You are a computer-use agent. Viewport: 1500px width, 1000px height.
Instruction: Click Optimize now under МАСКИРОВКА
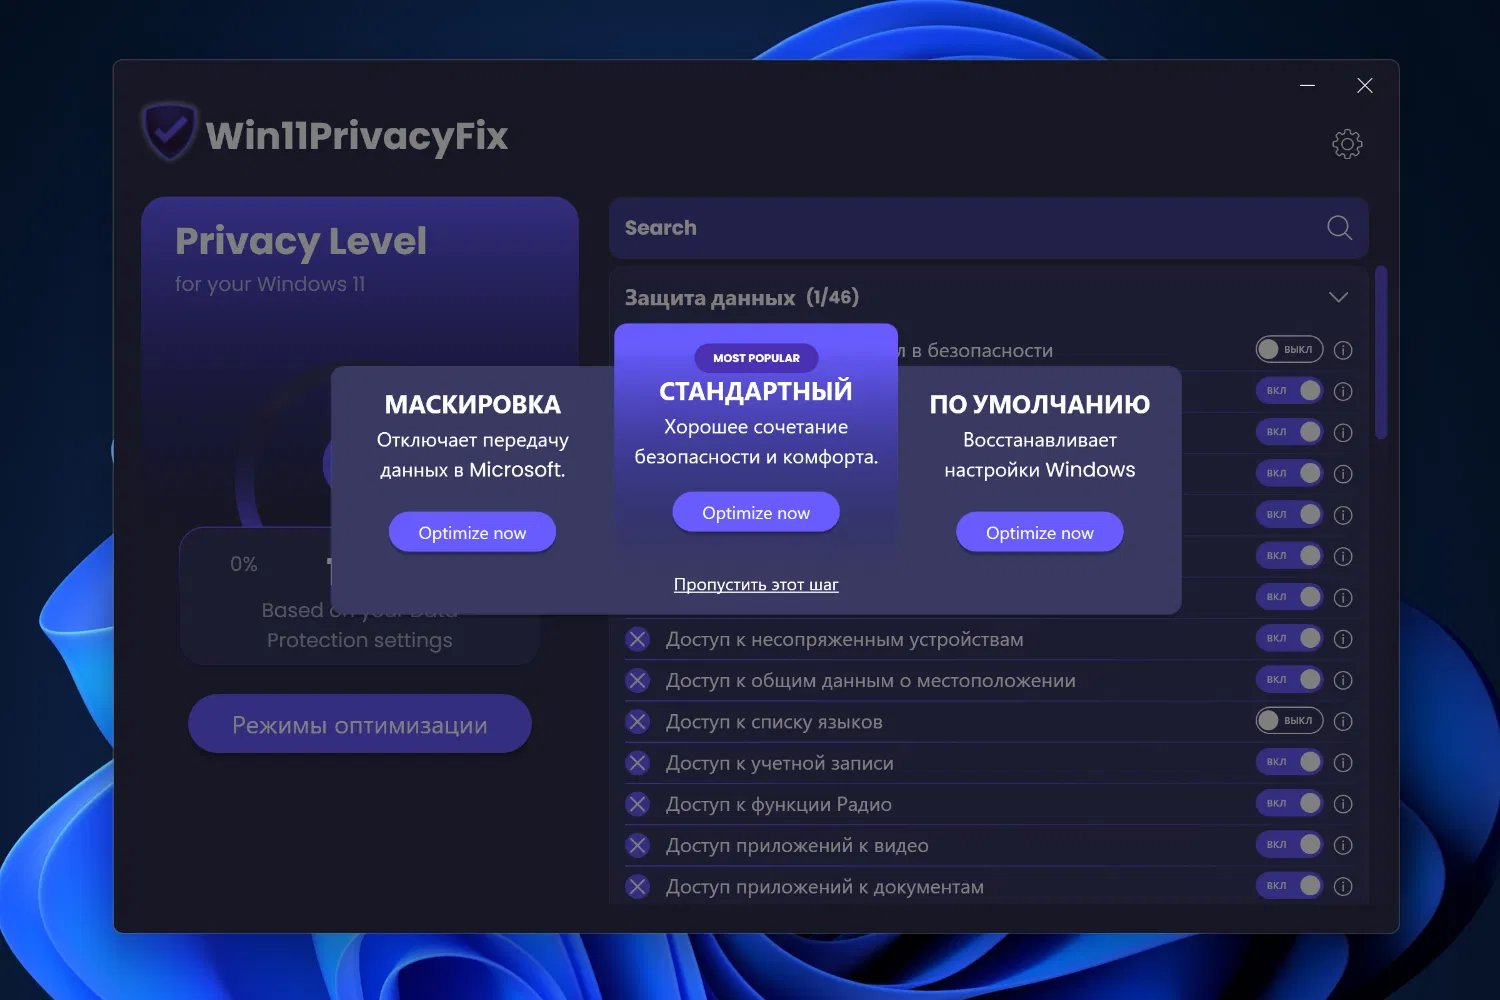pos(472,532)
